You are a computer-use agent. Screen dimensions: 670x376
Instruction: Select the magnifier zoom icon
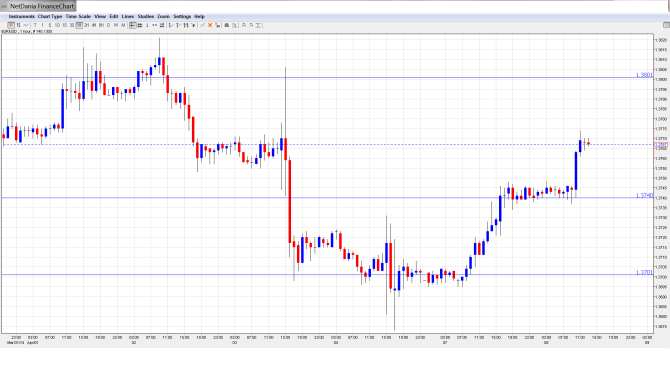235,25
